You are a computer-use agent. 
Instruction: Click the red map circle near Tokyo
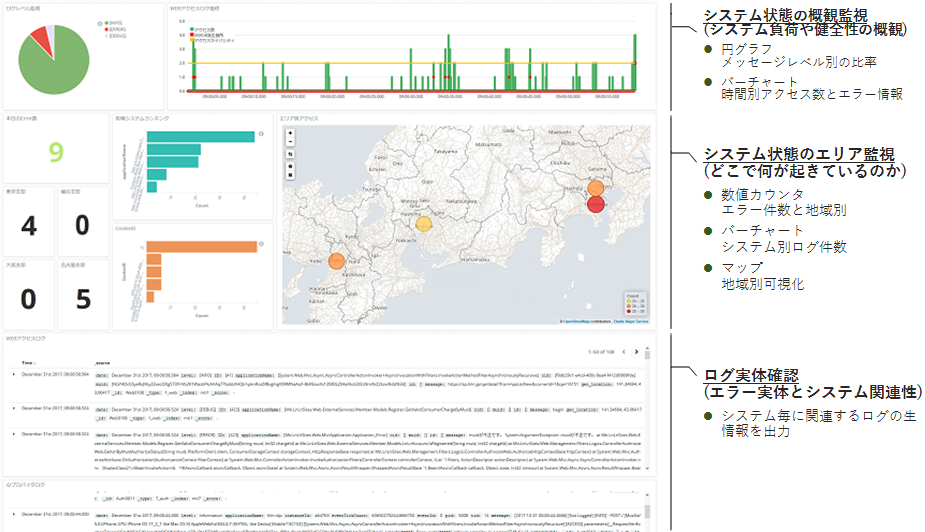point(596,205)
